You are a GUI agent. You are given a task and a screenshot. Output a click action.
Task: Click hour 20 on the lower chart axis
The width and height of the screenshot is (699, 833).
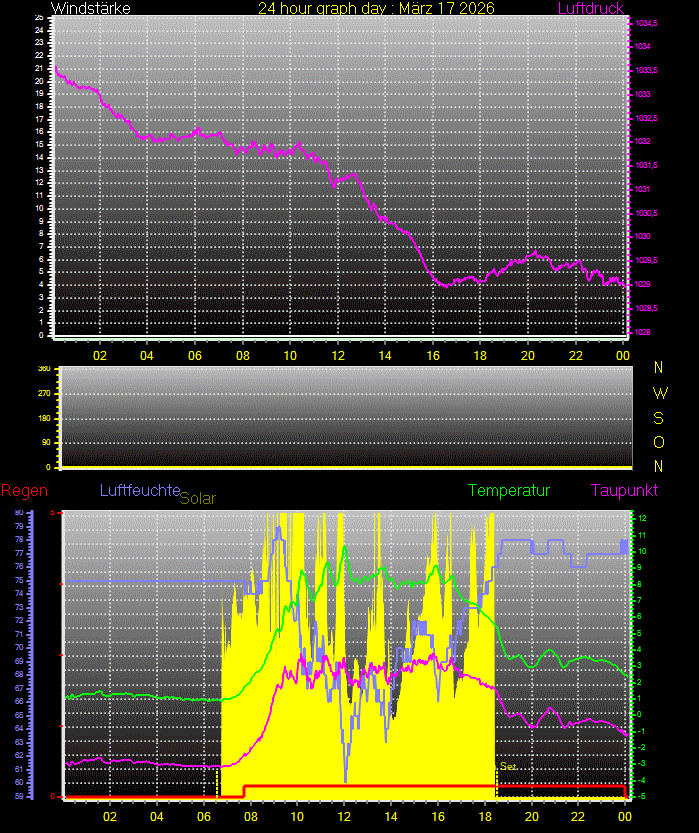(531, 816)
